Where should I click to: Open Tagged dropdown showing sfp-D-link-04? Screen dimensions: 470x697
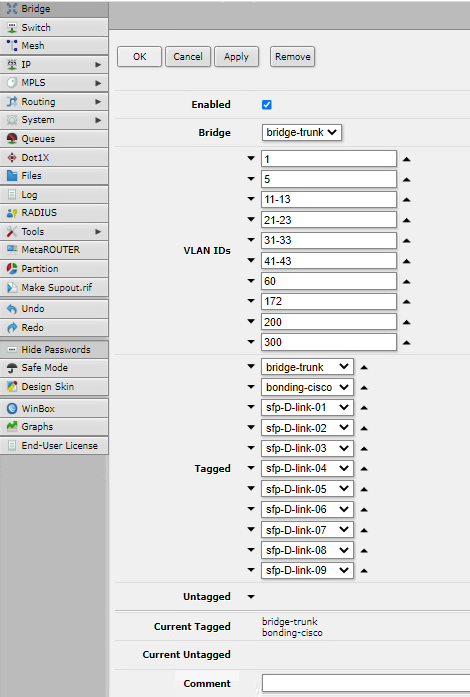pyautogui.click(x=307, y=468)
